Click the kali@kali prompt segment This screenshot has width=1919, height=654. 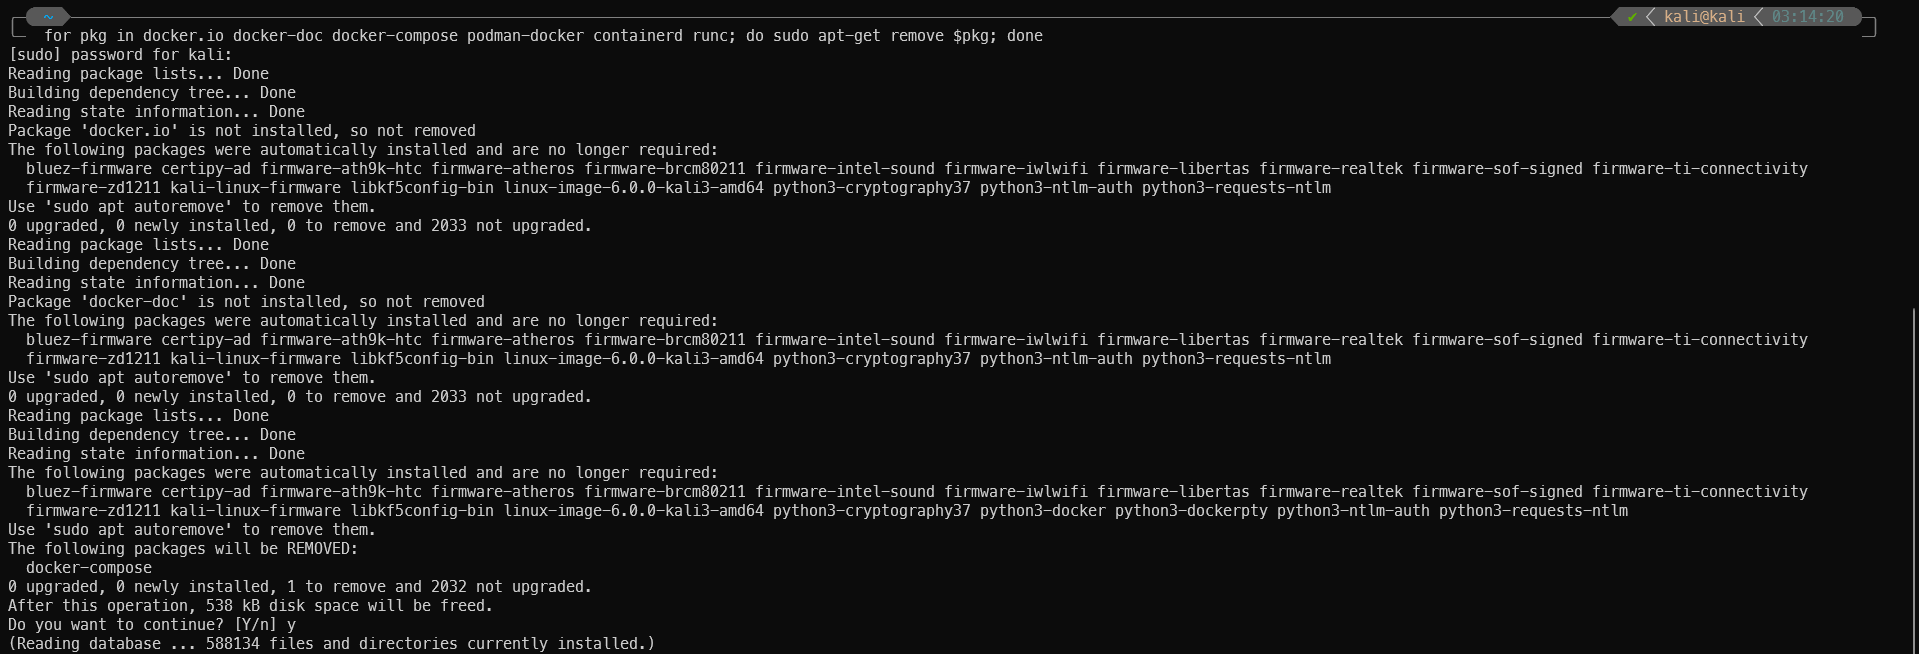pyautogui.click(x=1704, y=17)
